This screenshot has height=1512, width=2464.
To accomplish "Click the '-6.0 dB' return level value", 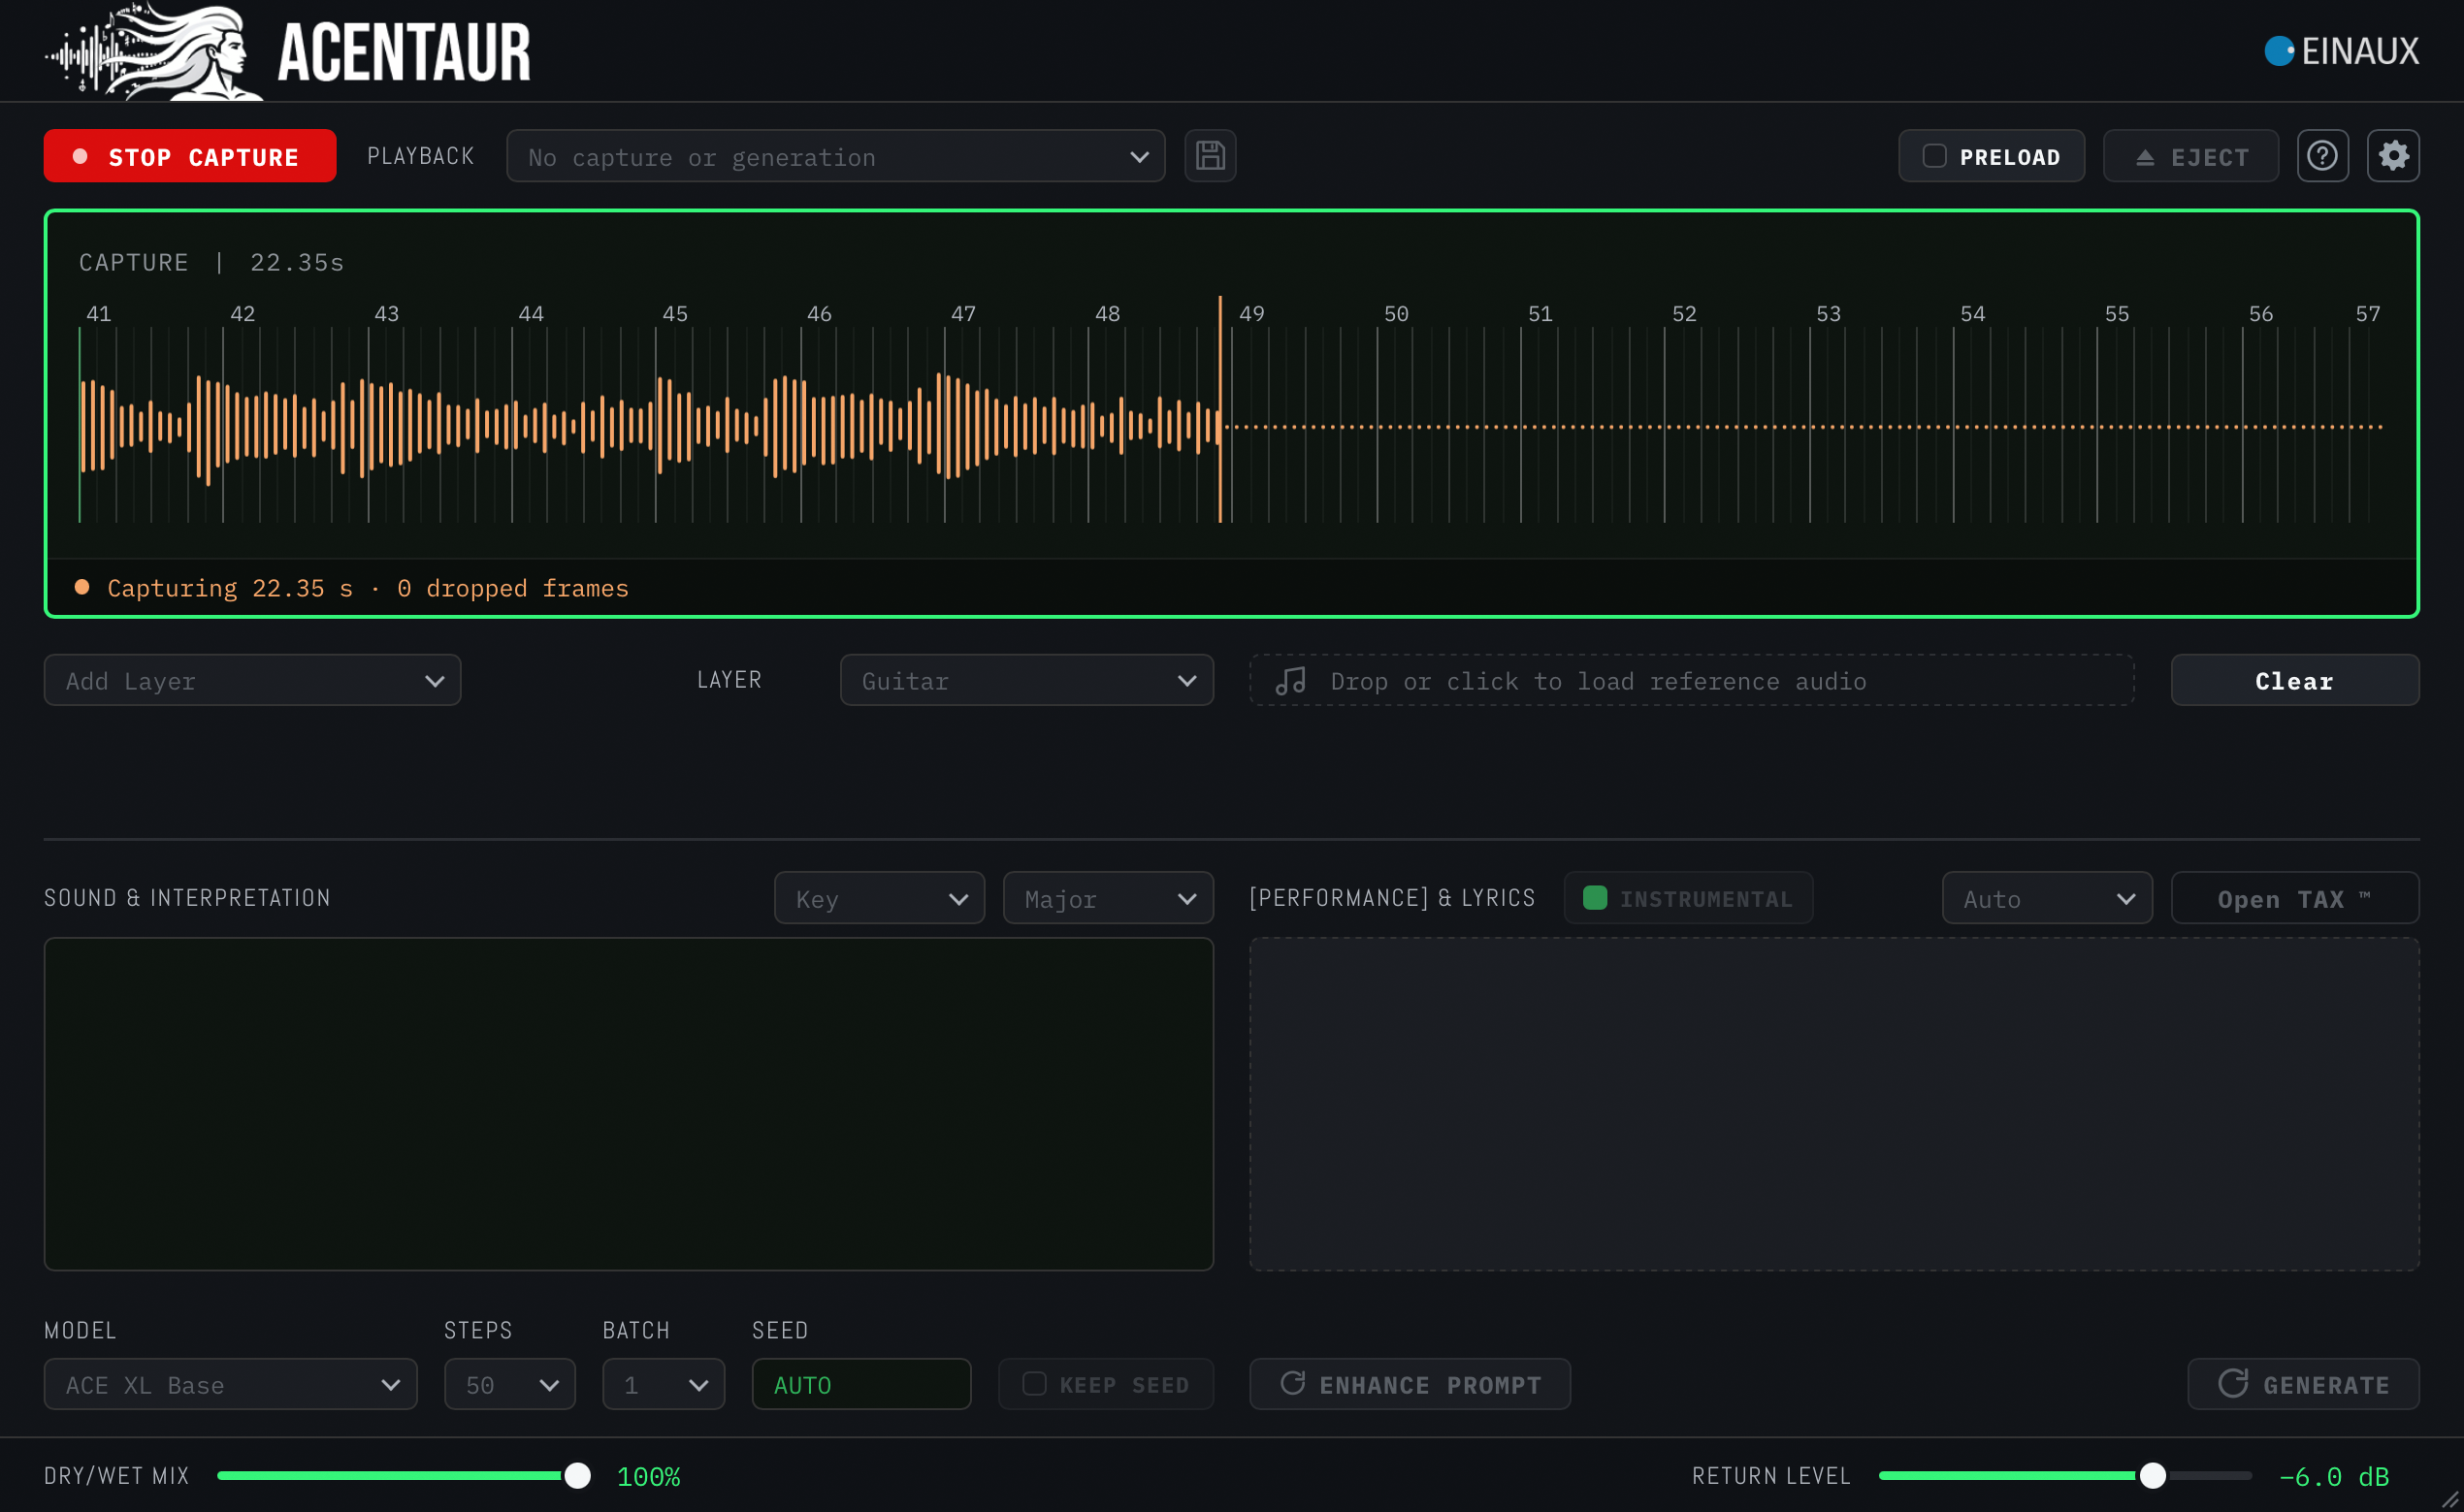I will click(2333, 1477).
